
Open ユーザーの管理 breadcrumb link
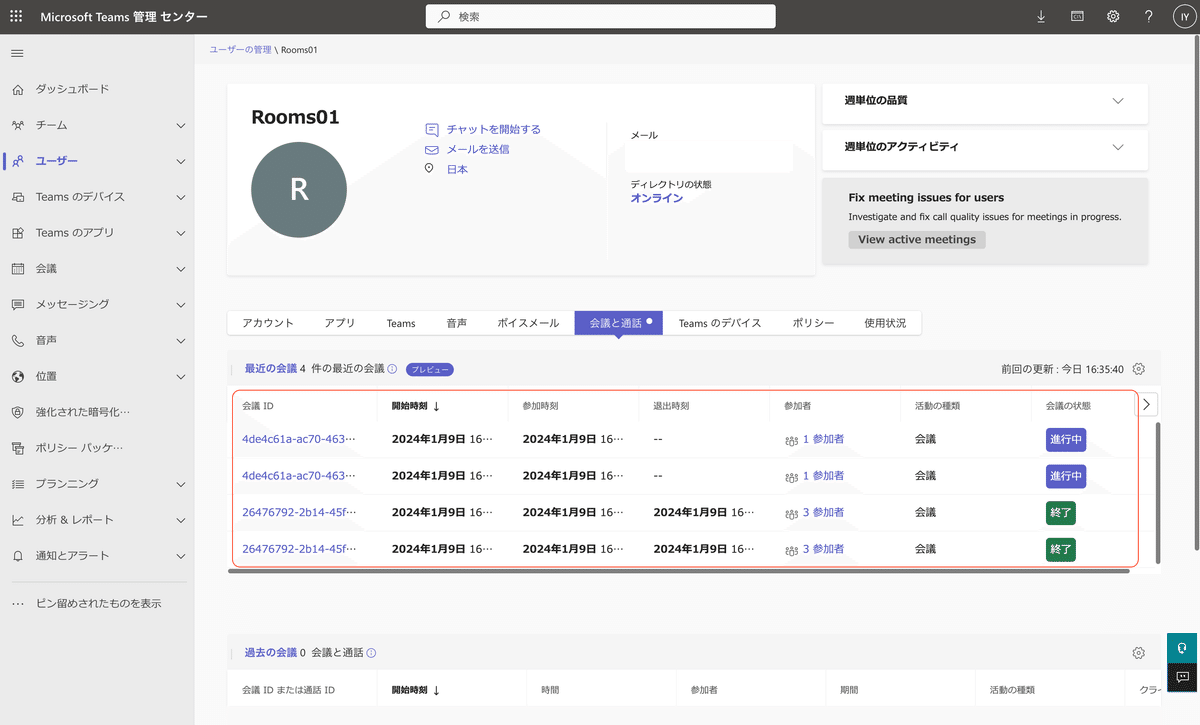pyautogui.click(x=240, y=49)
